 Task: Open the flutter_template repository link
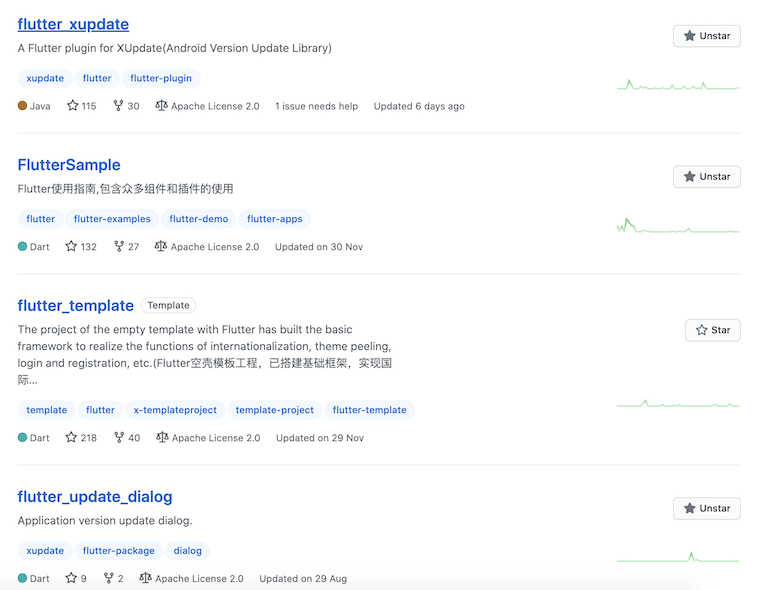click(76, 305)
